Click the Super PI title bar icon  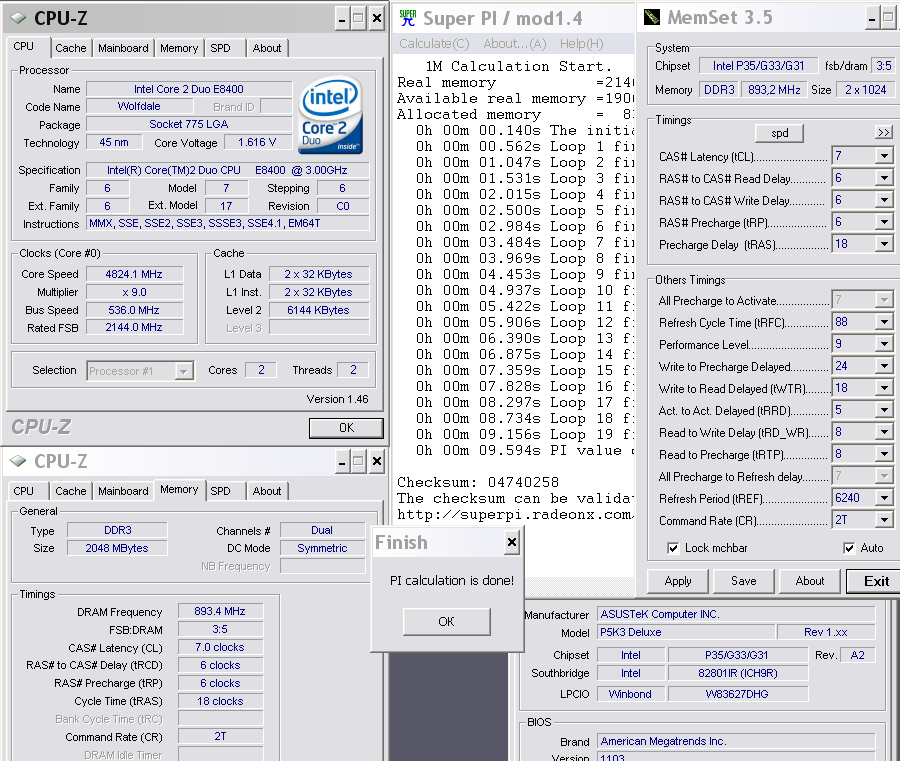tap(408, 18)
